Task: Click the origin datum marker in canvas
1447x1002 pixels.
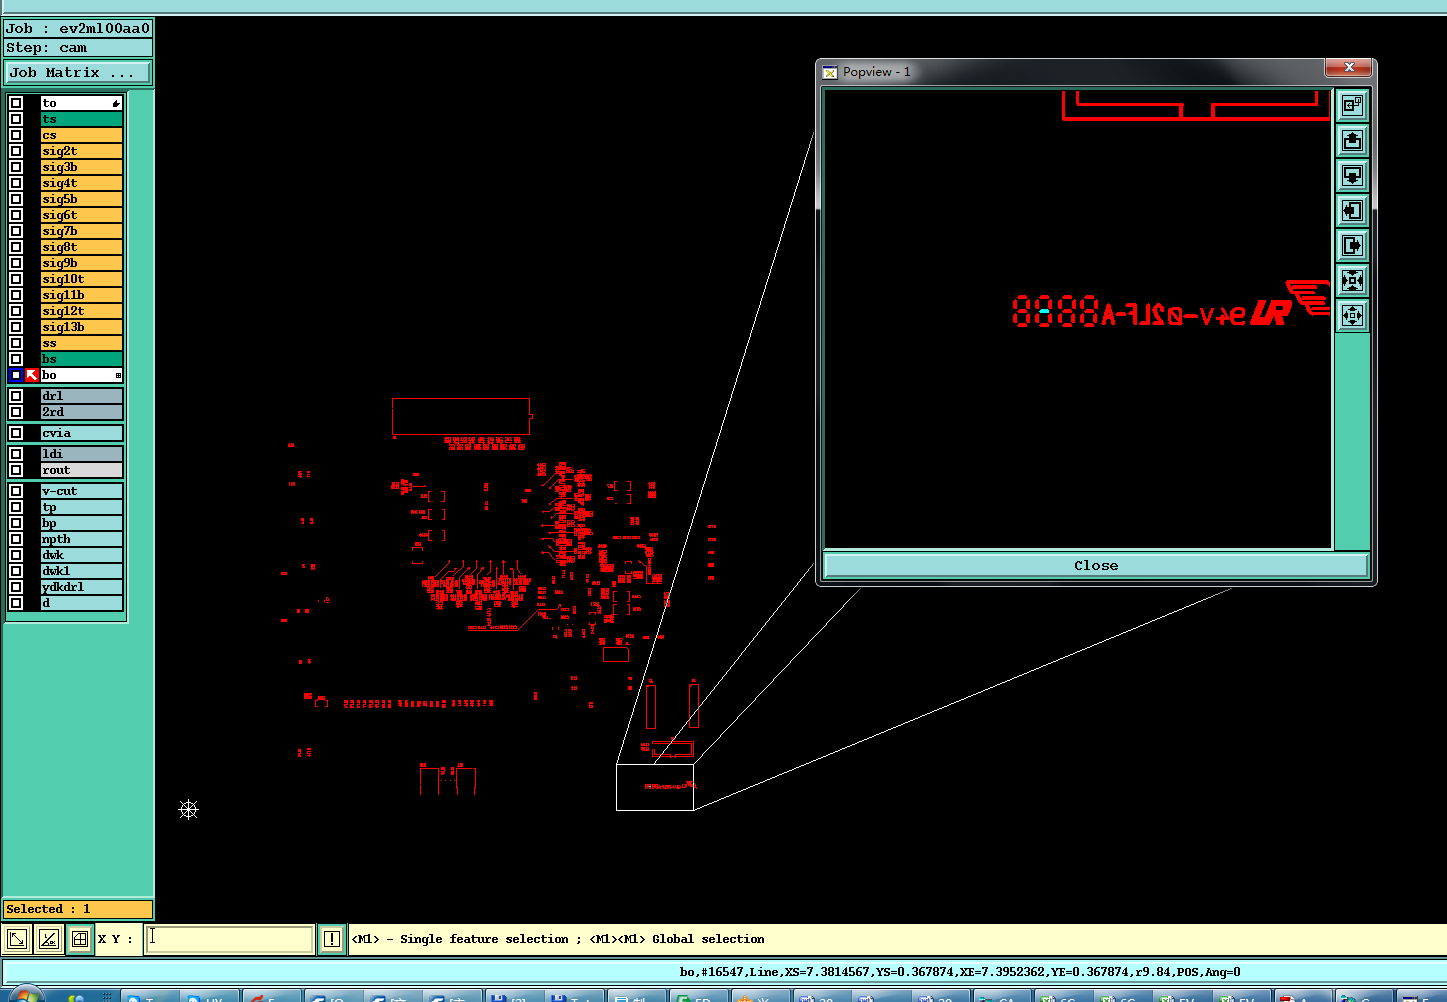Action: point(189,809)
